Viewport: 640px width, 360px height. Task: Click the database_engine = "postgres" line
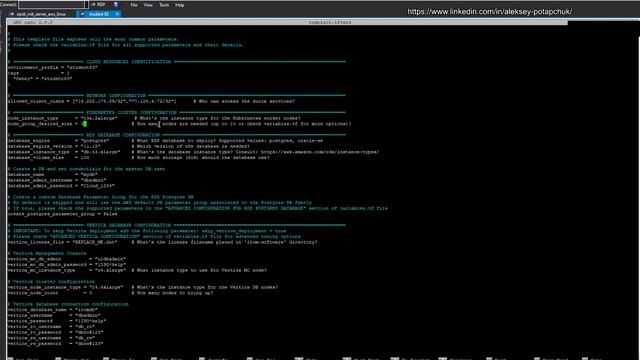pyautogui.click(x=165, y=141)
